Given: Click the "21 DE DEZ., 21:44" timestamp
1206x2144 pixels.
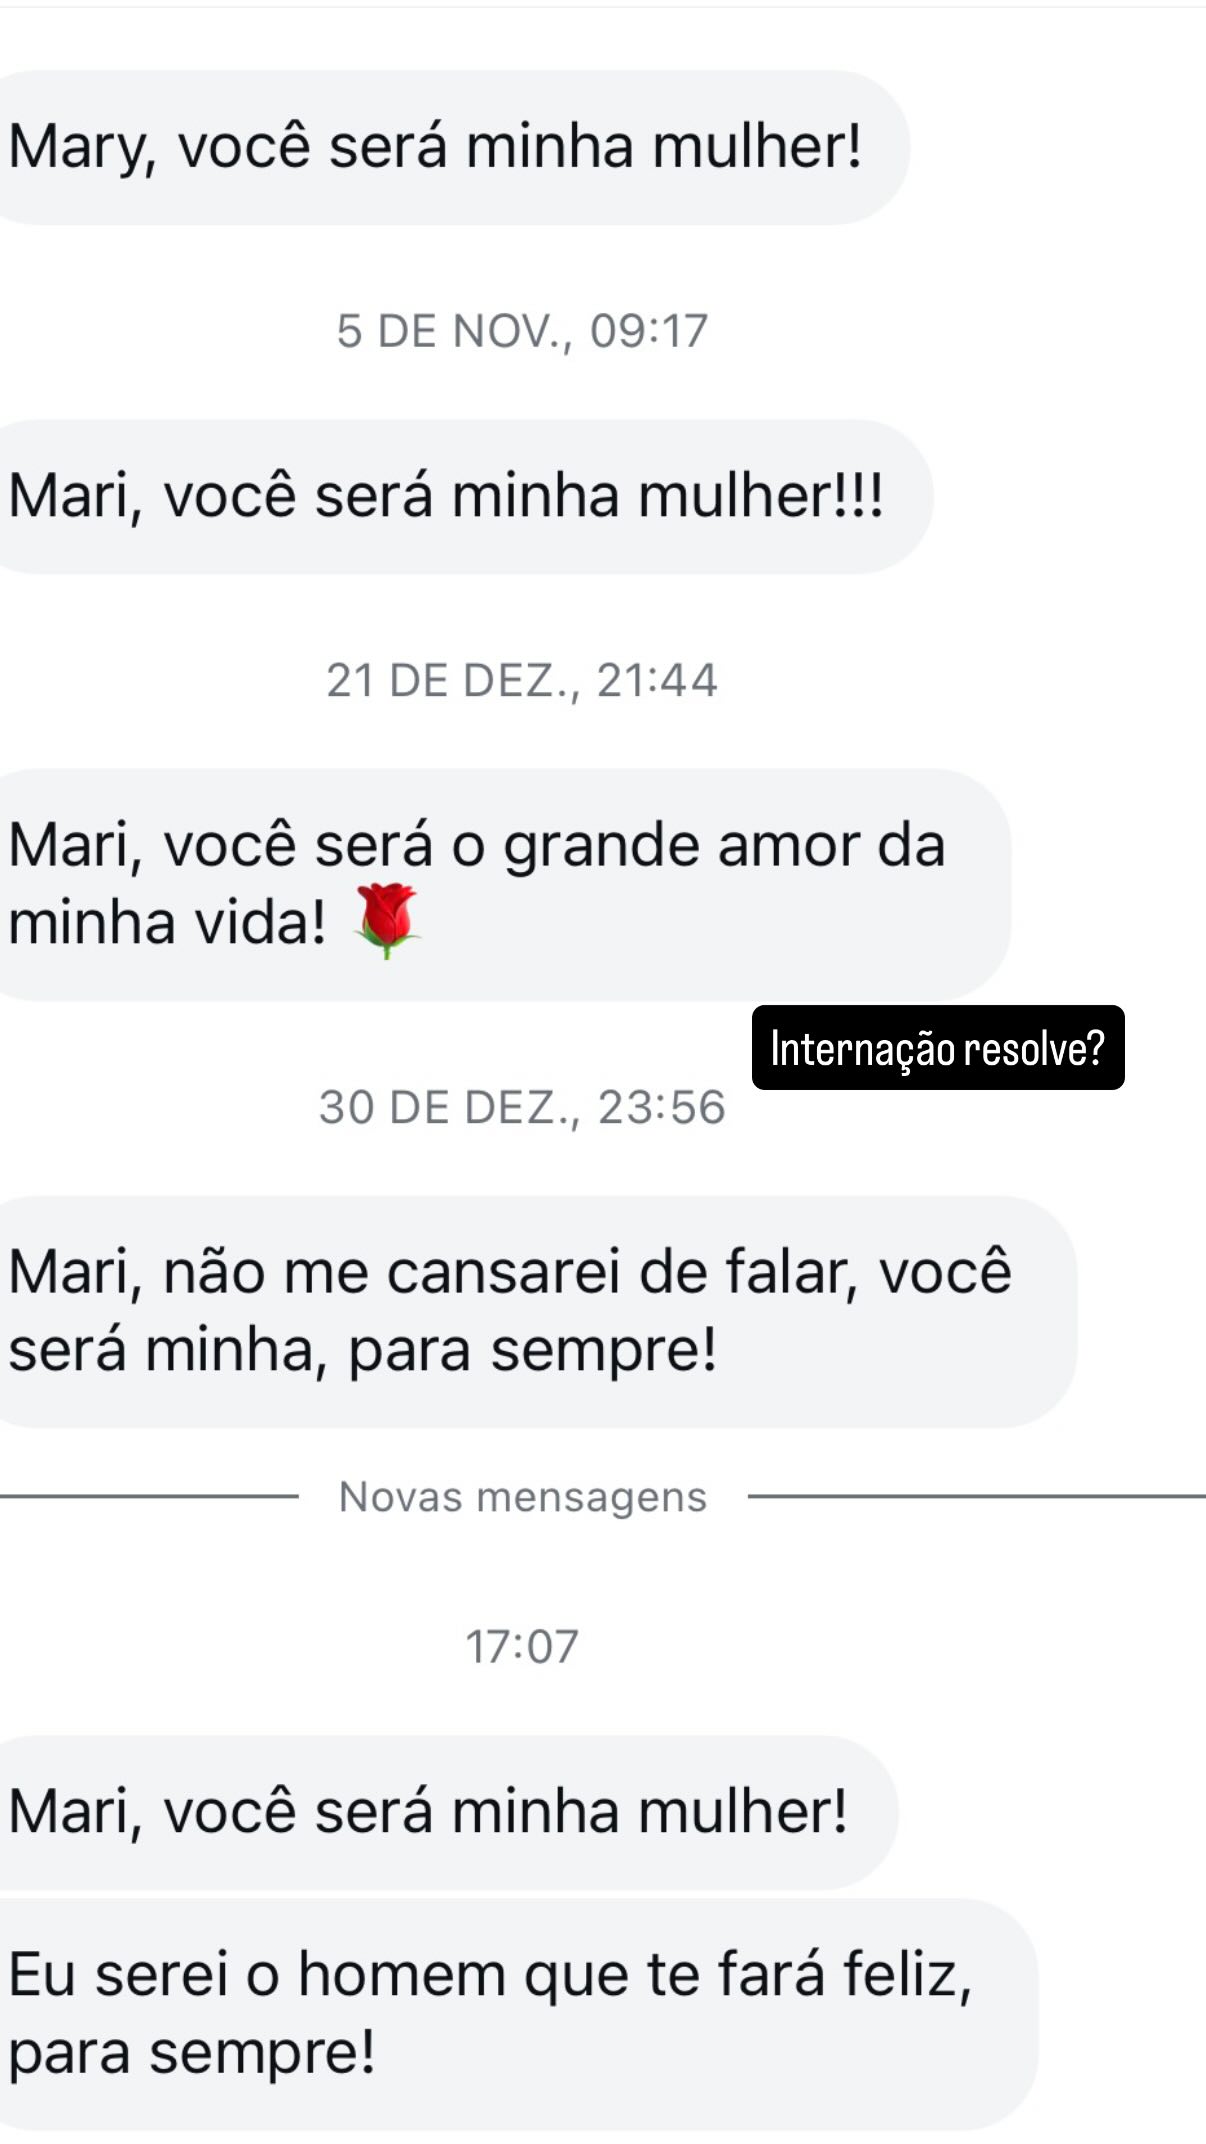Looking at the screenshot, I should (x=522, y=681).
